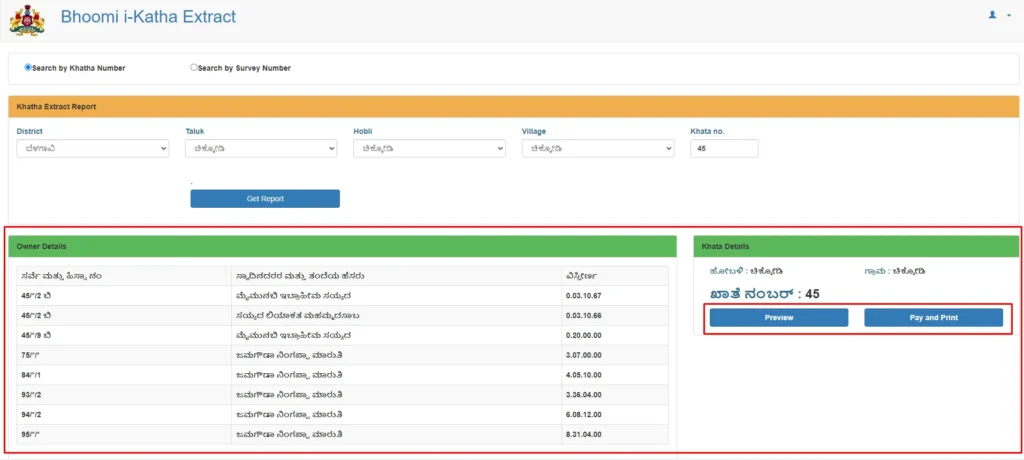The height and width of the screenshot is (460, 1024).
Task: Click owner name in the 0.20.00.00 row
Action: [x=295, y=335]
